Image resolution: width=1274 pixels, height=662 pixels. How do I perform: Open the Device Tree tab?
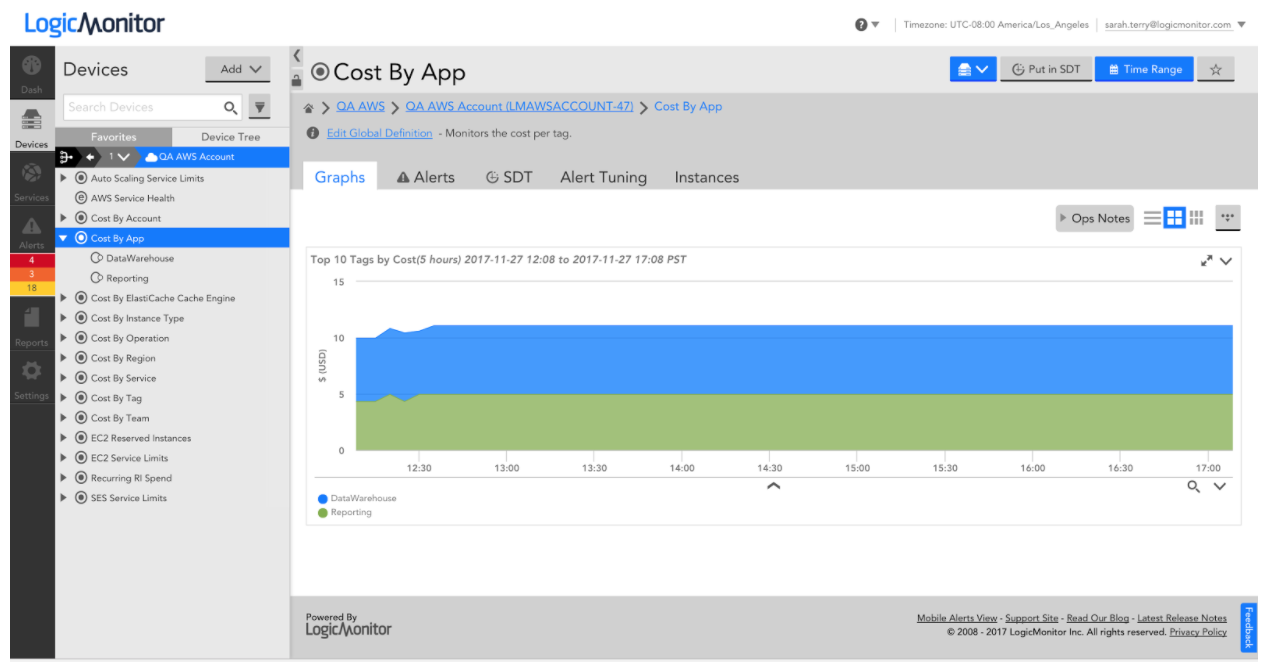[230, 137]
